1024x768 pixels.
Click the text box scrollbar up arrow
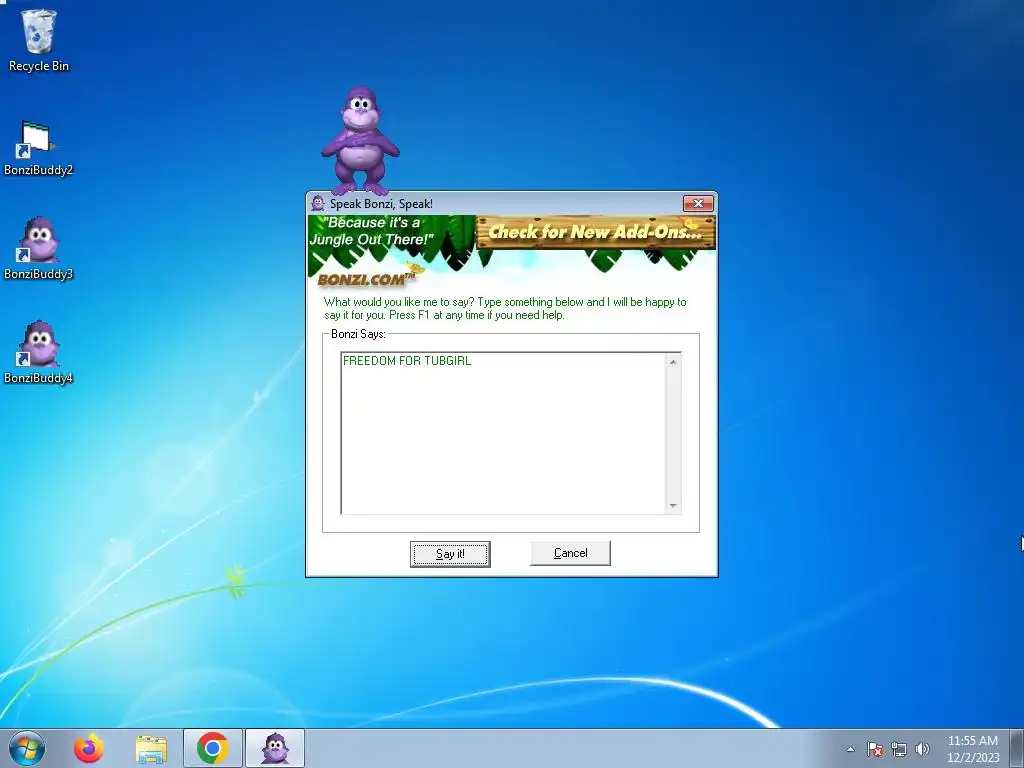673,362
